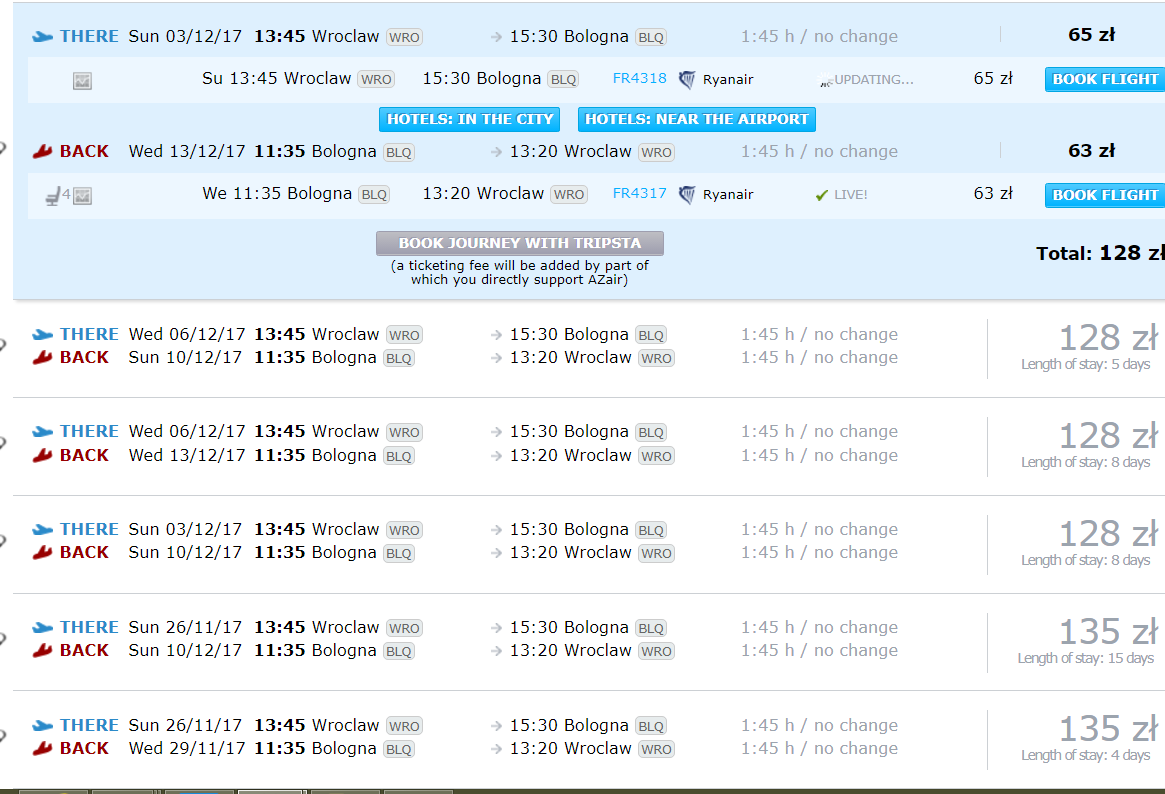The width and height of the screenshot is (1165, 794).
Task: Open Hotels: In the City
Action: (470, 120)
